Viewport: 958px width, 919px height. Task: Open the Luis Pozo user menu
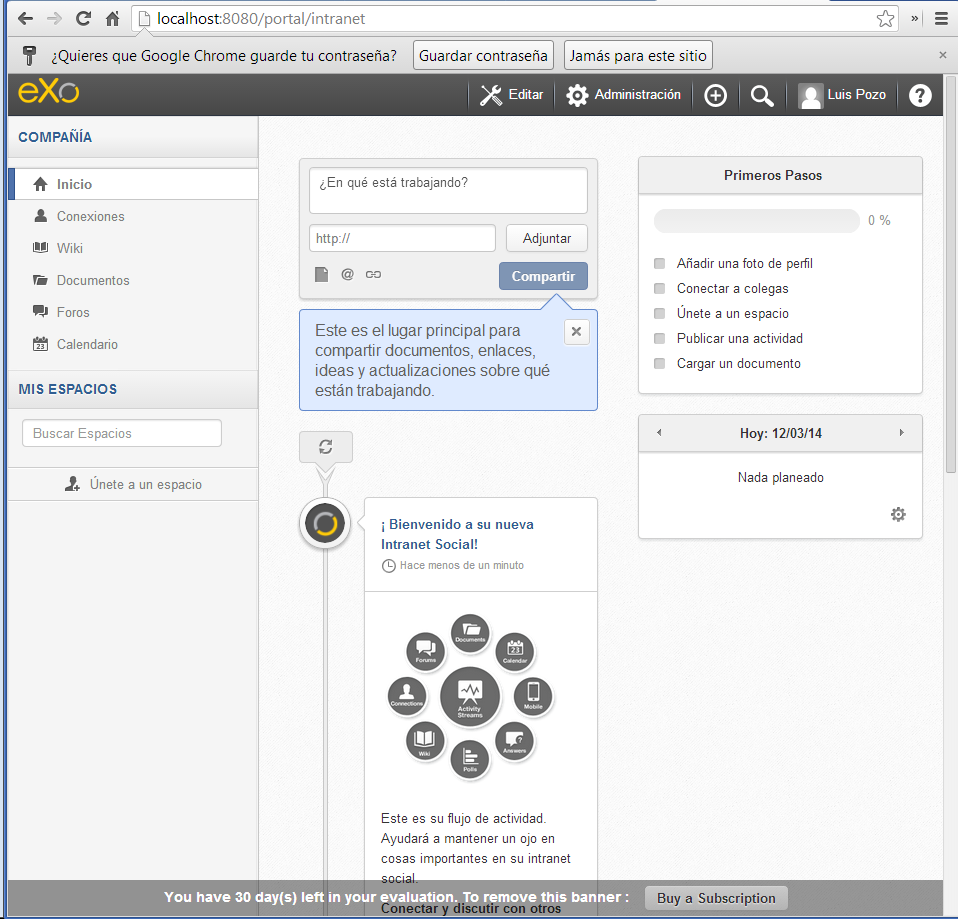point(842,95)
